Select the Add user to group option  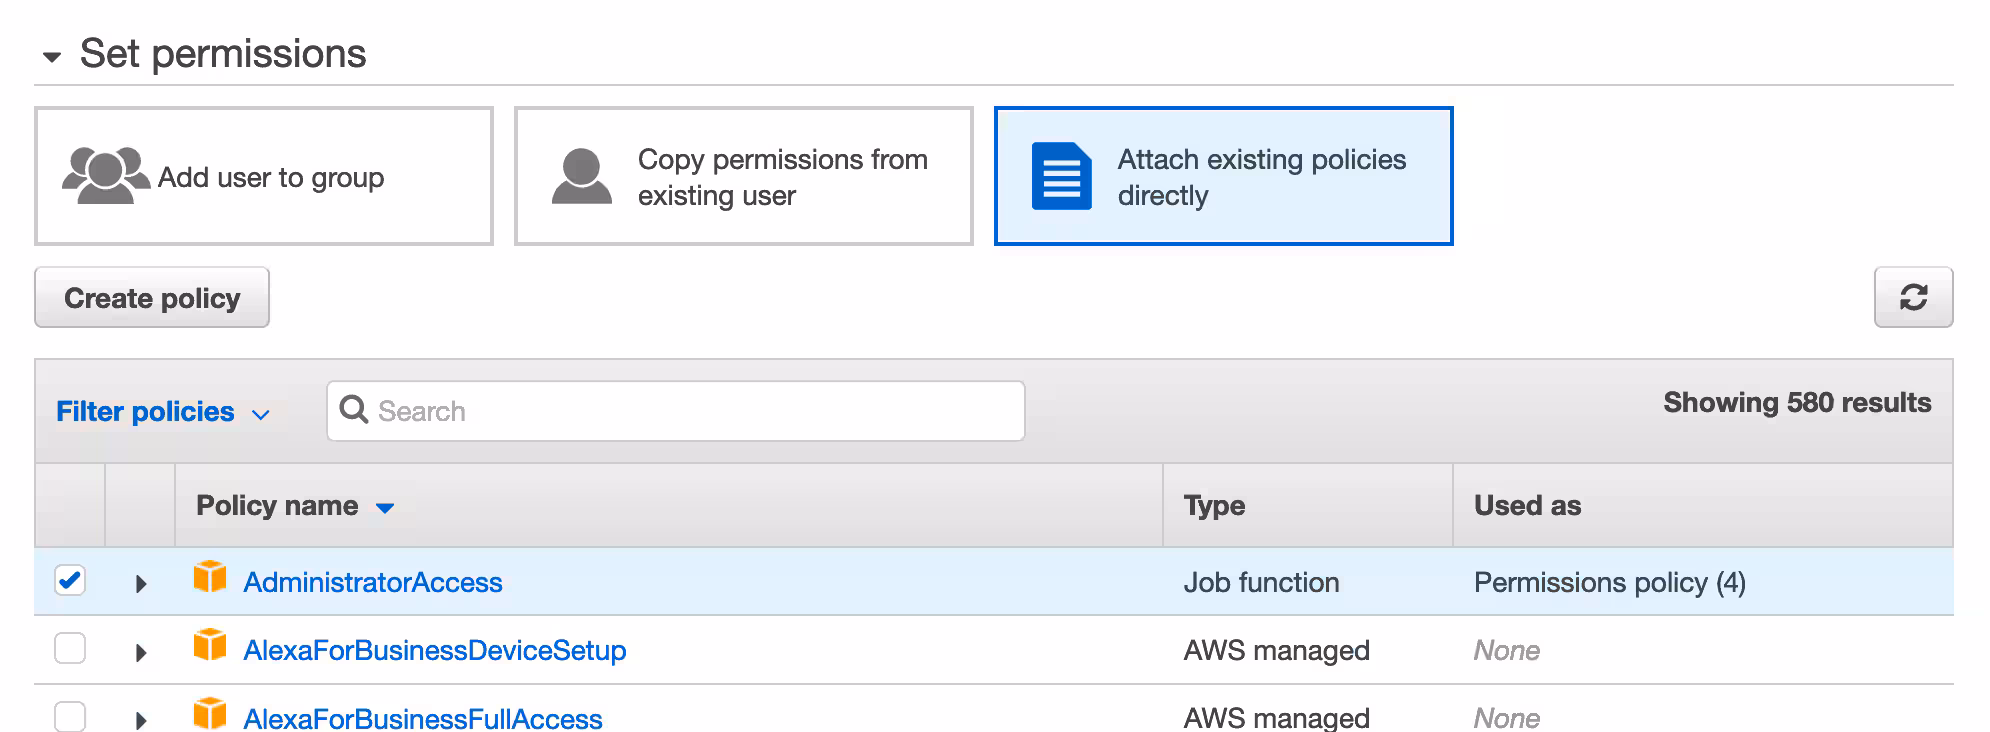click(x=264, y=176)
